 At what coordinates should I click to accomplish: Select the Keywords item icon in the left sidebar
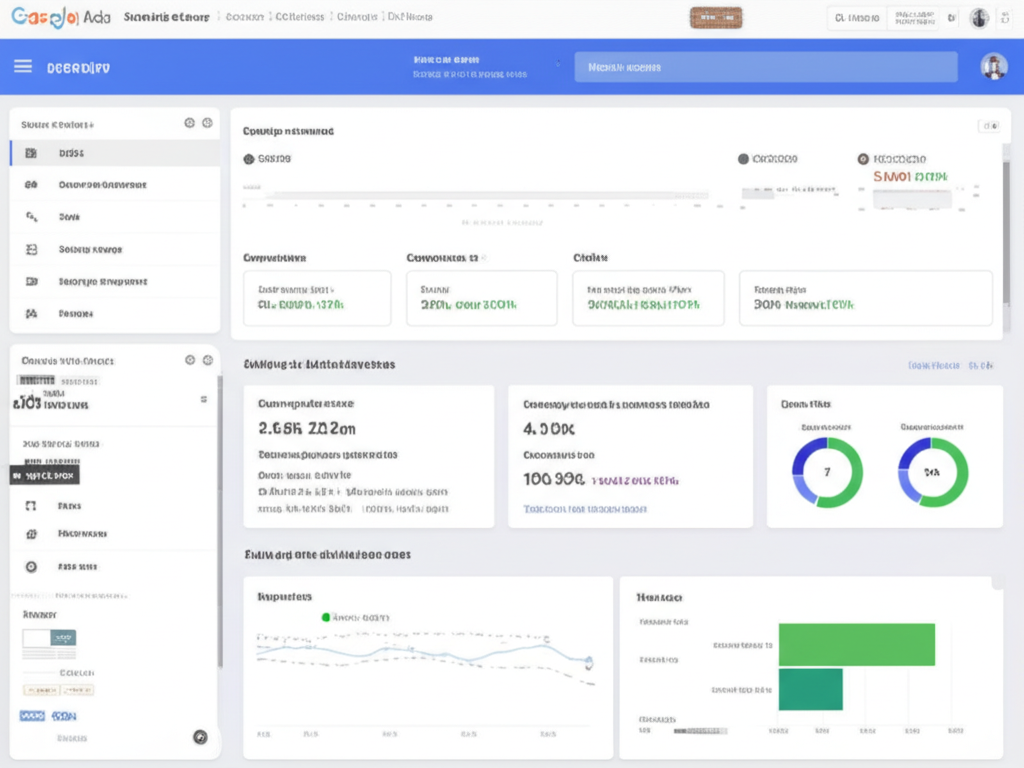pos(30,249)
